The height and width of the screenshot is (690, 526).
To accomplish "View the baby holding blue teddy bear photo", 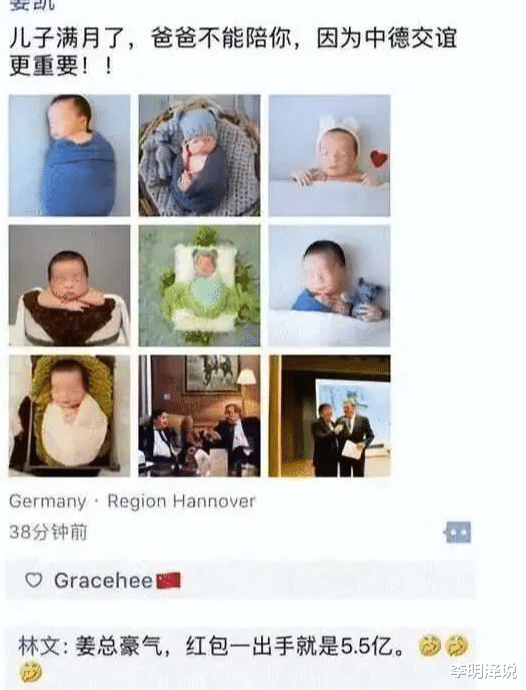I will [329, 286].
